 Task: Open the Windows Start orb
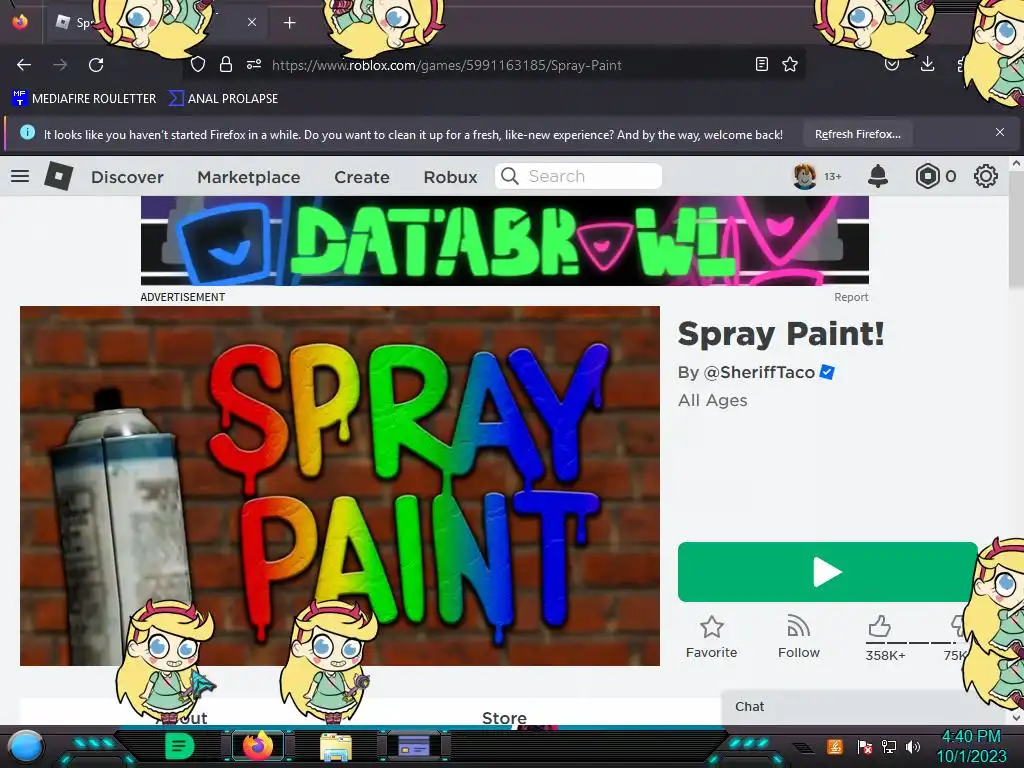point(26,746)
